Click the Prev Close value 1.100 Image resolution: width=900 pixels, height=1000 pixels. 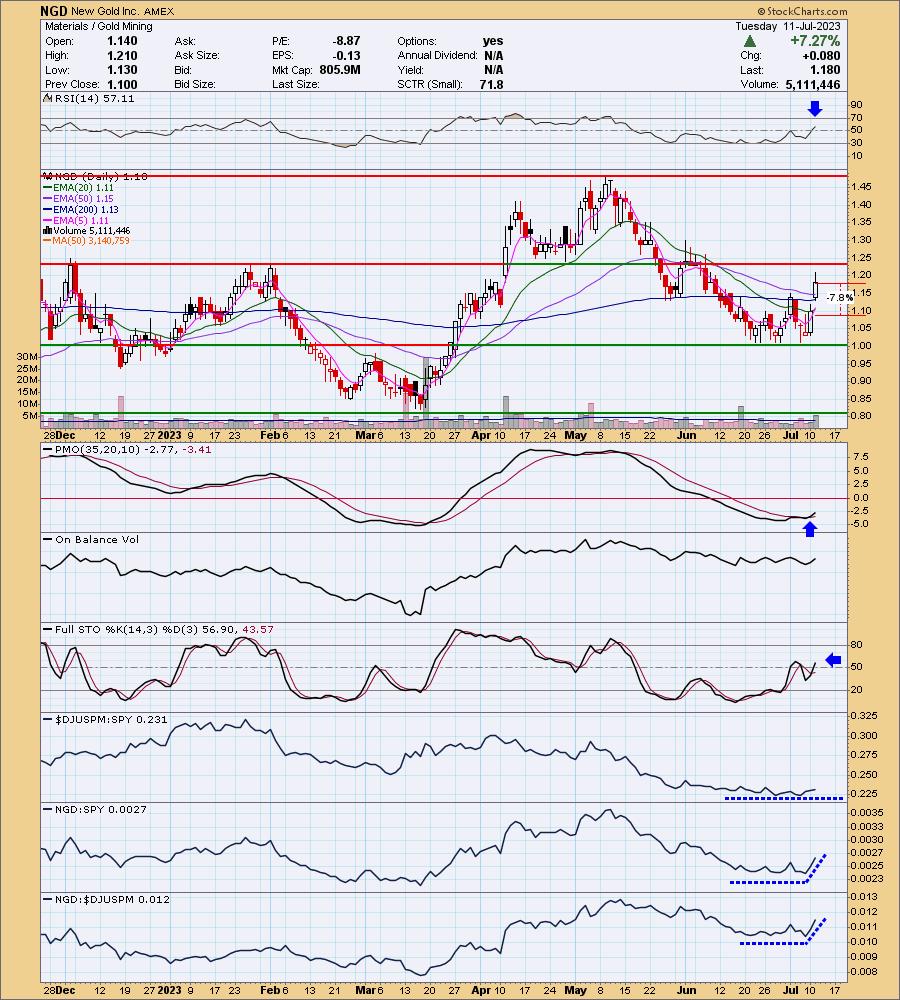coord(122,84)
